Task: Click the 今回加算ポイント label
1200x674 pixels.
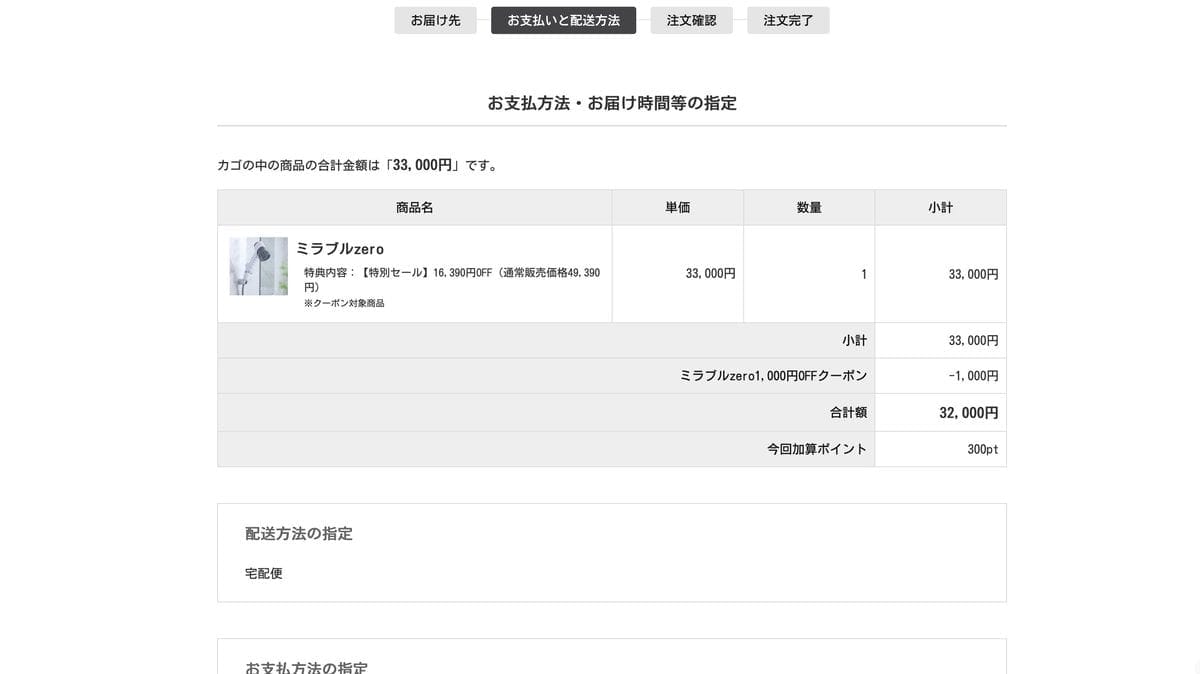Action: coord(817,449)
